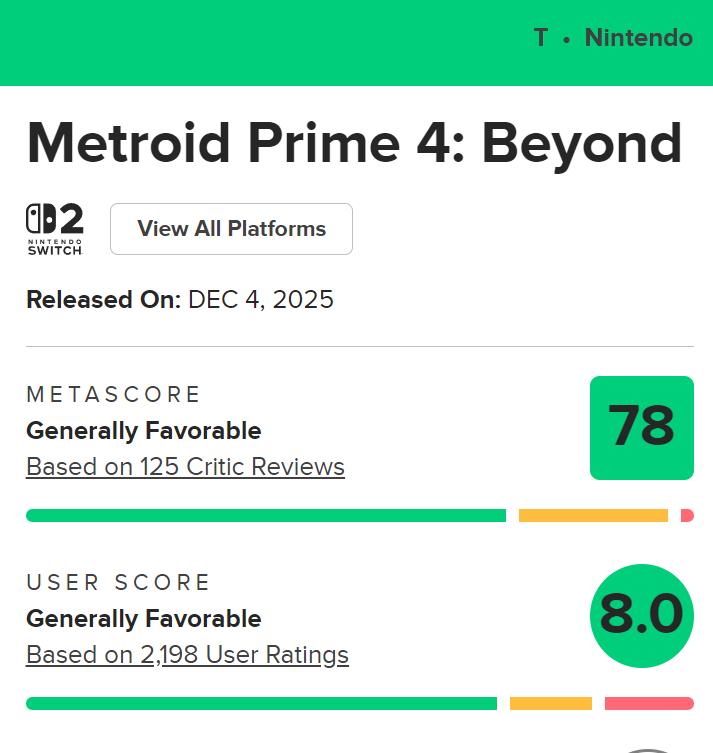713x753 pixels.
Task: Click Generally Favorable under User Score
Action: [143, 619]
